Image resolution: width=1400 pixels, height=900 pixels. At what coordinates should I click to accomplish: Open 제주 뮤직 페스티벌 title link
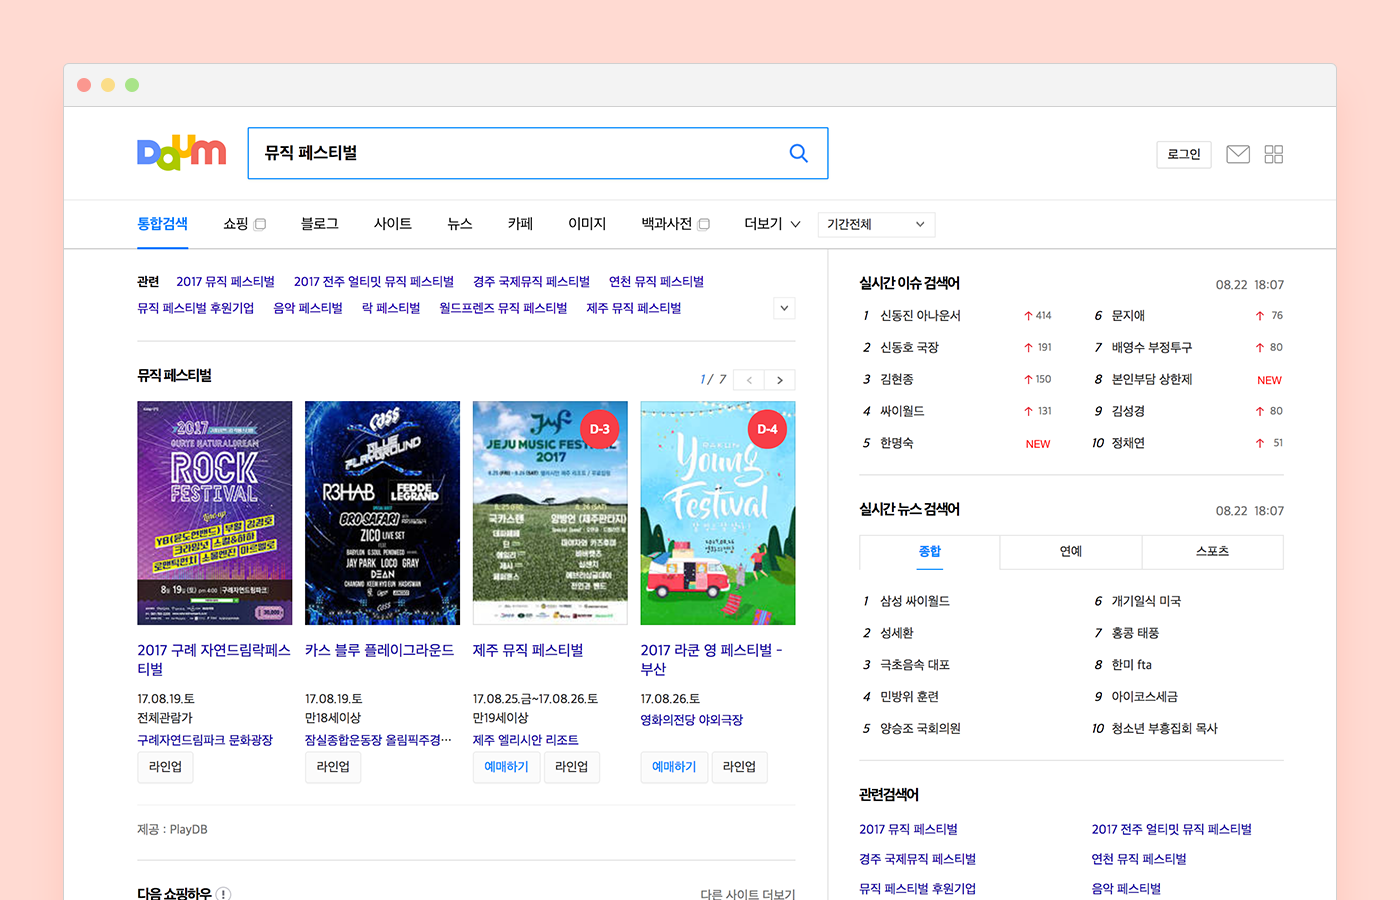pos(528,650)
